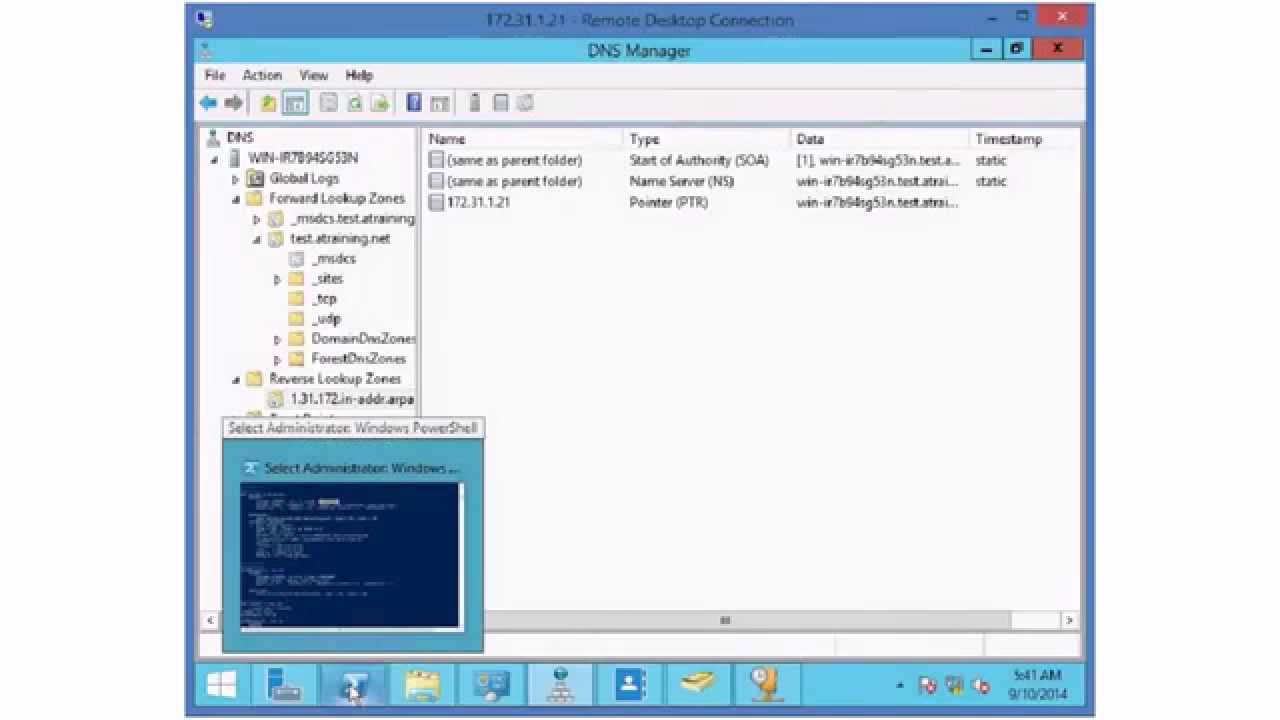Click the New Server toolbar icon
Image resolution: width=1280 pixels, height=720 pixels.
point(475,103)
